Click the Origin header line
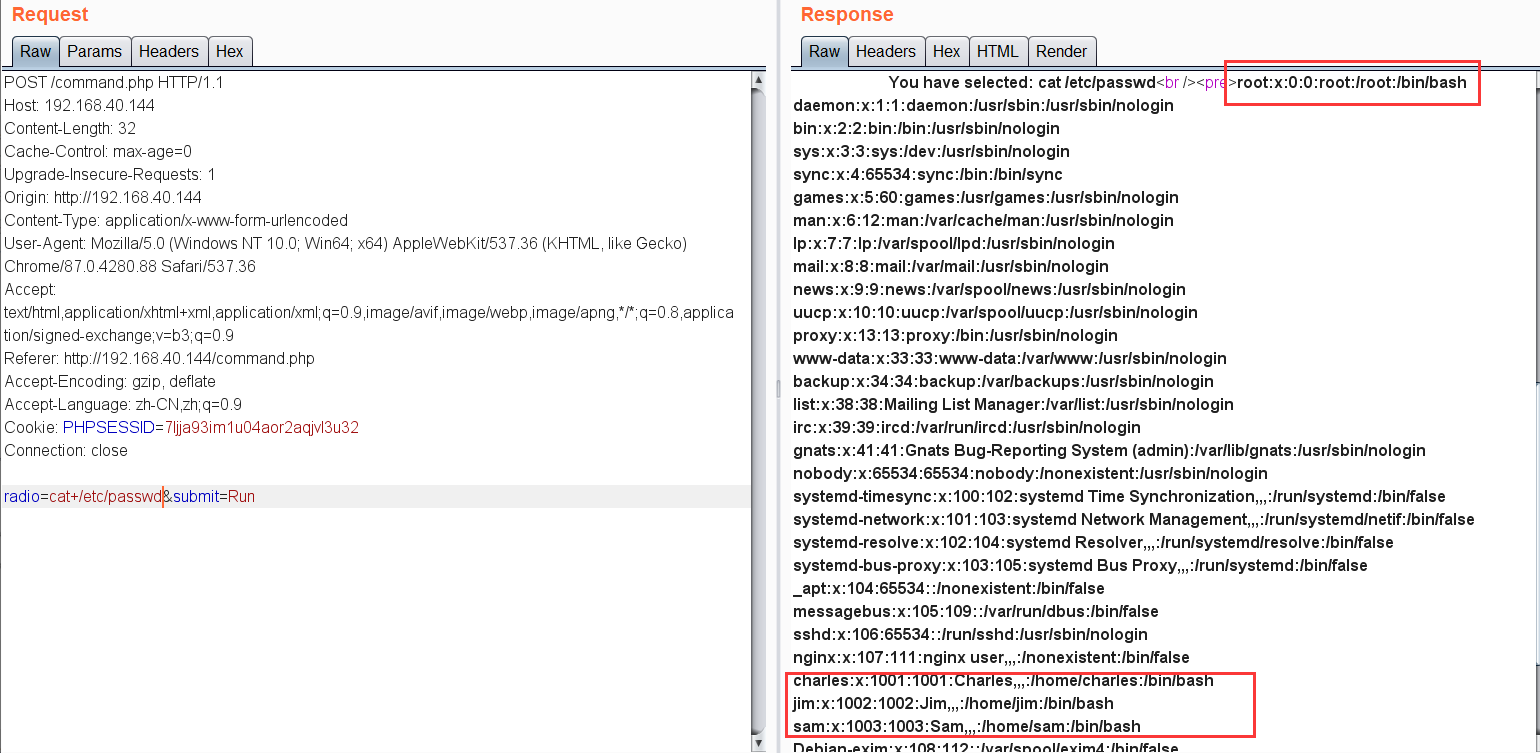 point(103,197)
